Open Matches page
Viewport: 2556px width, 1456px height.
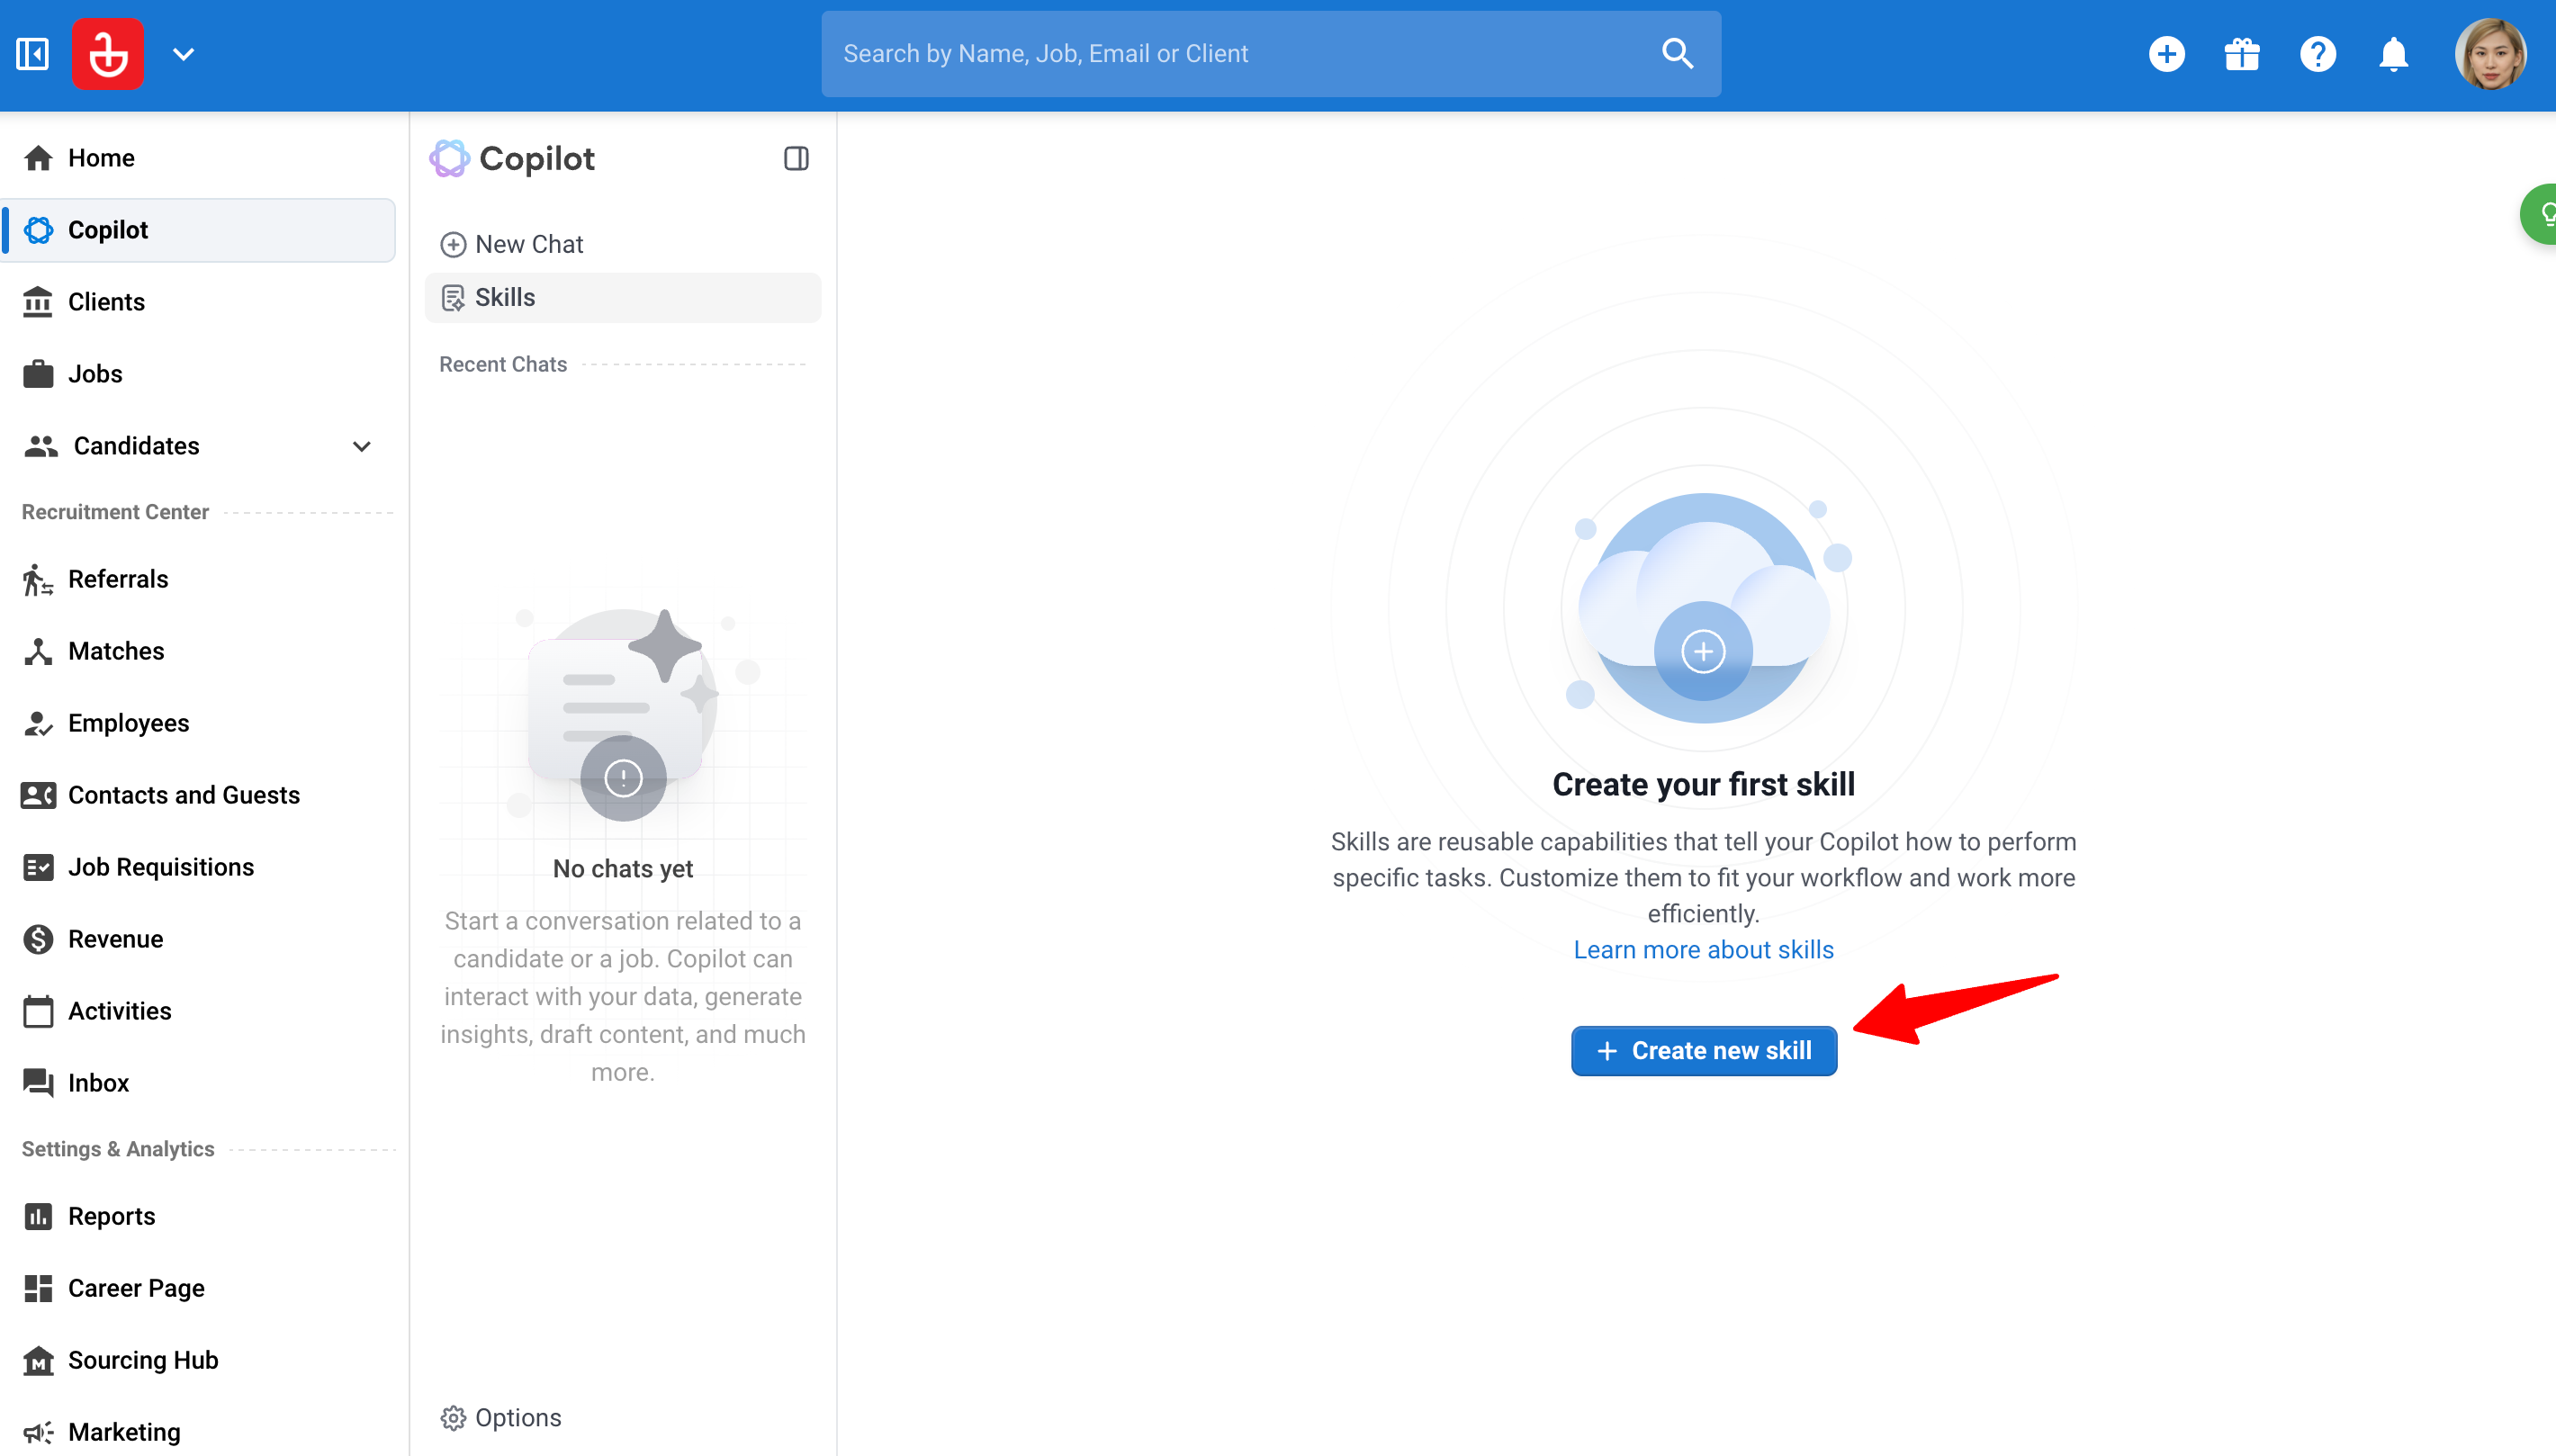200,651
